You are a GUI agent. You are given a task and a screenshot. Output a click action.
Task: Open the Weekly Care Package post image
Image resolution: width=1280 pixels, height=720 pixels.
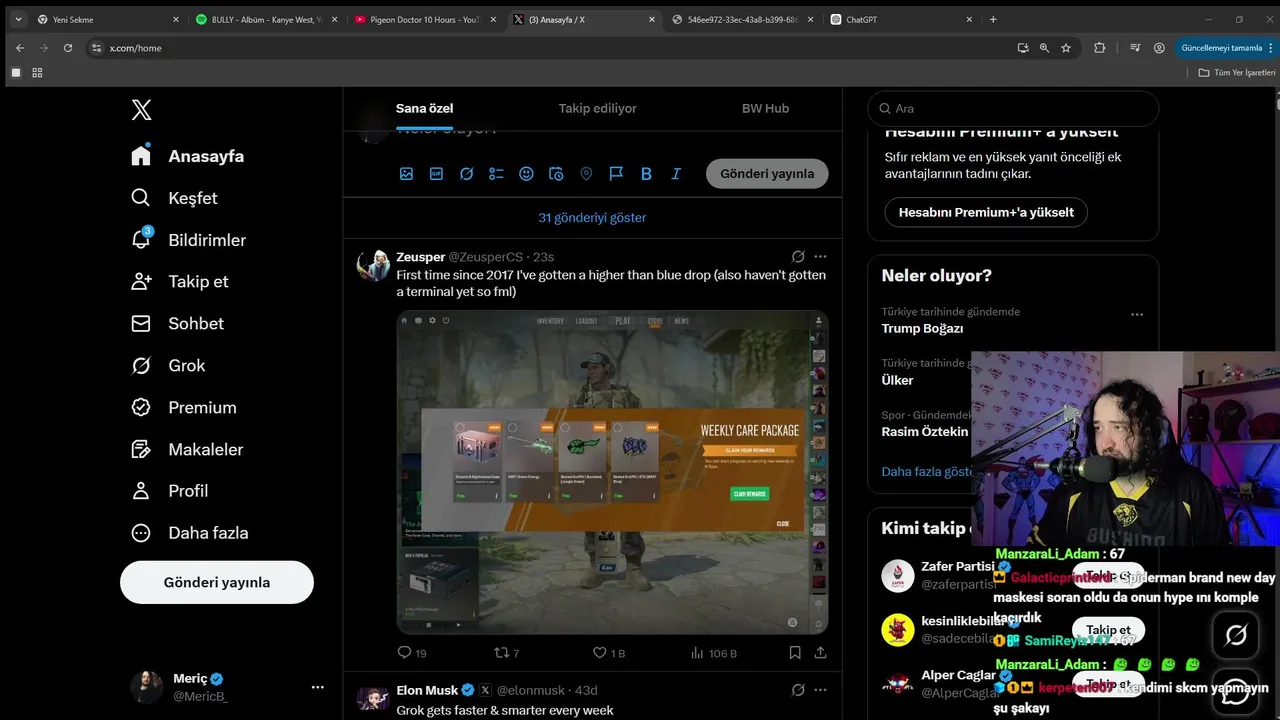click(612, 472)
